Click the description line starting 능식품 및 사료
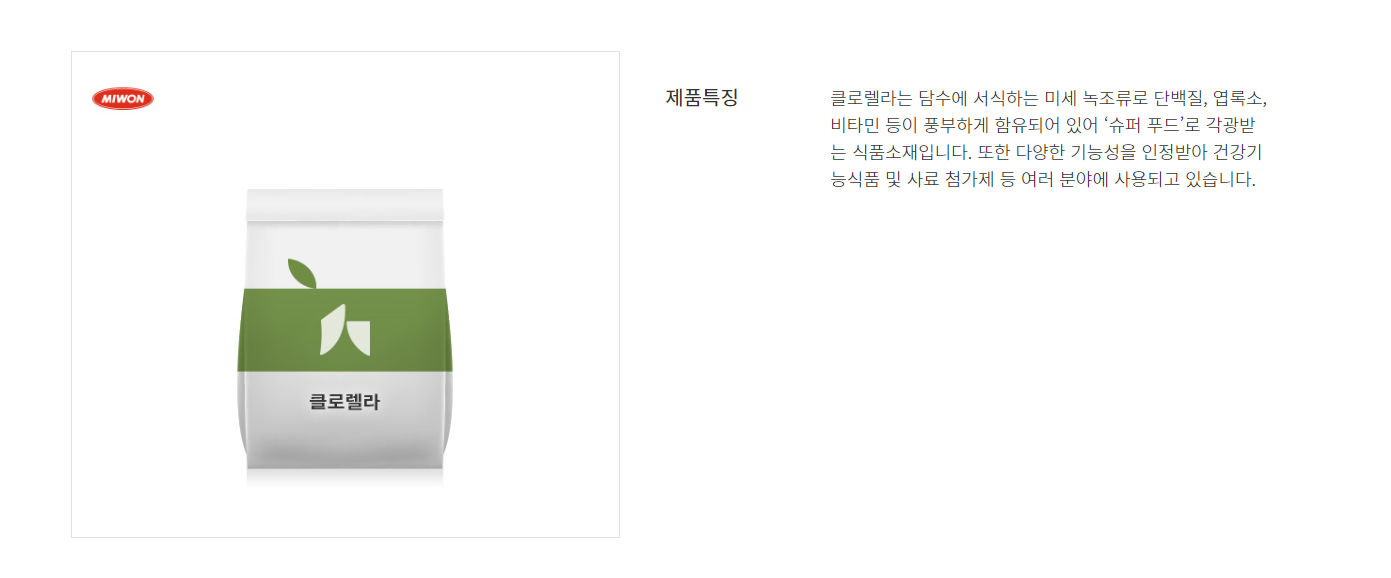This screenshot has width=1391, height=578. click(x=1042, y=180)
